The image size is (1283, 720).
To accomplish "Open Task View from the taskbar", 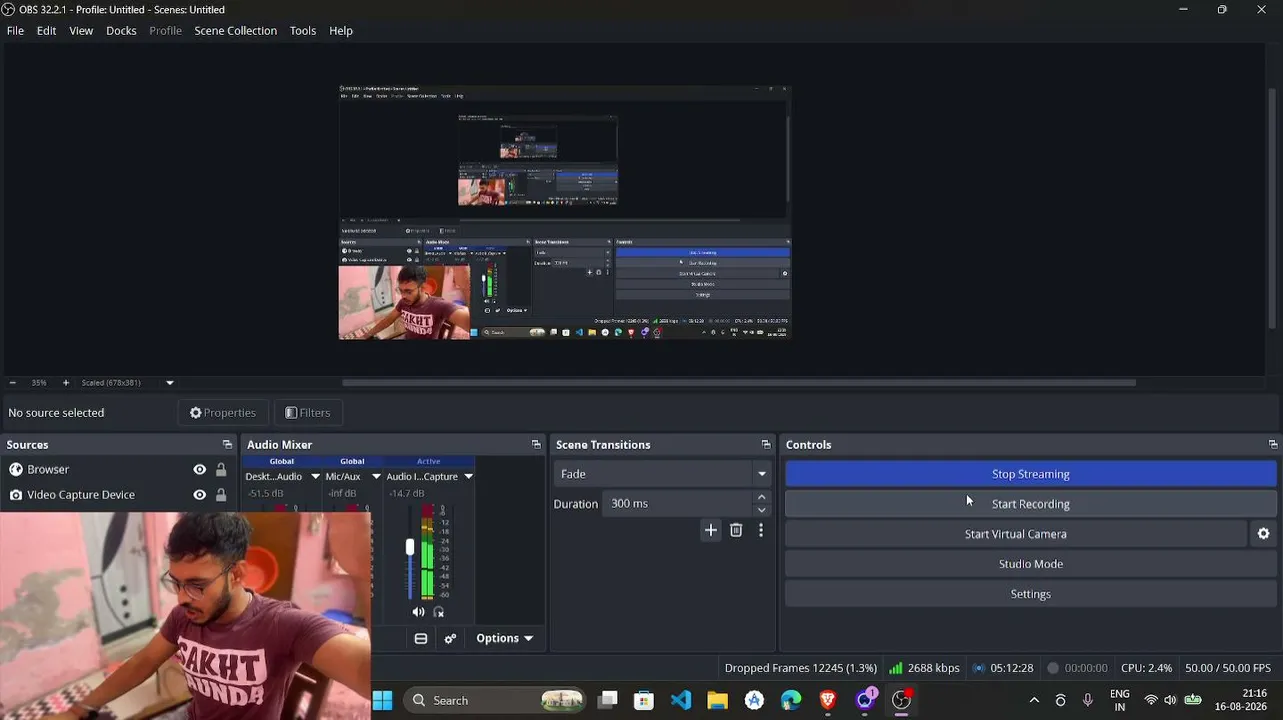I will point(607,700).
